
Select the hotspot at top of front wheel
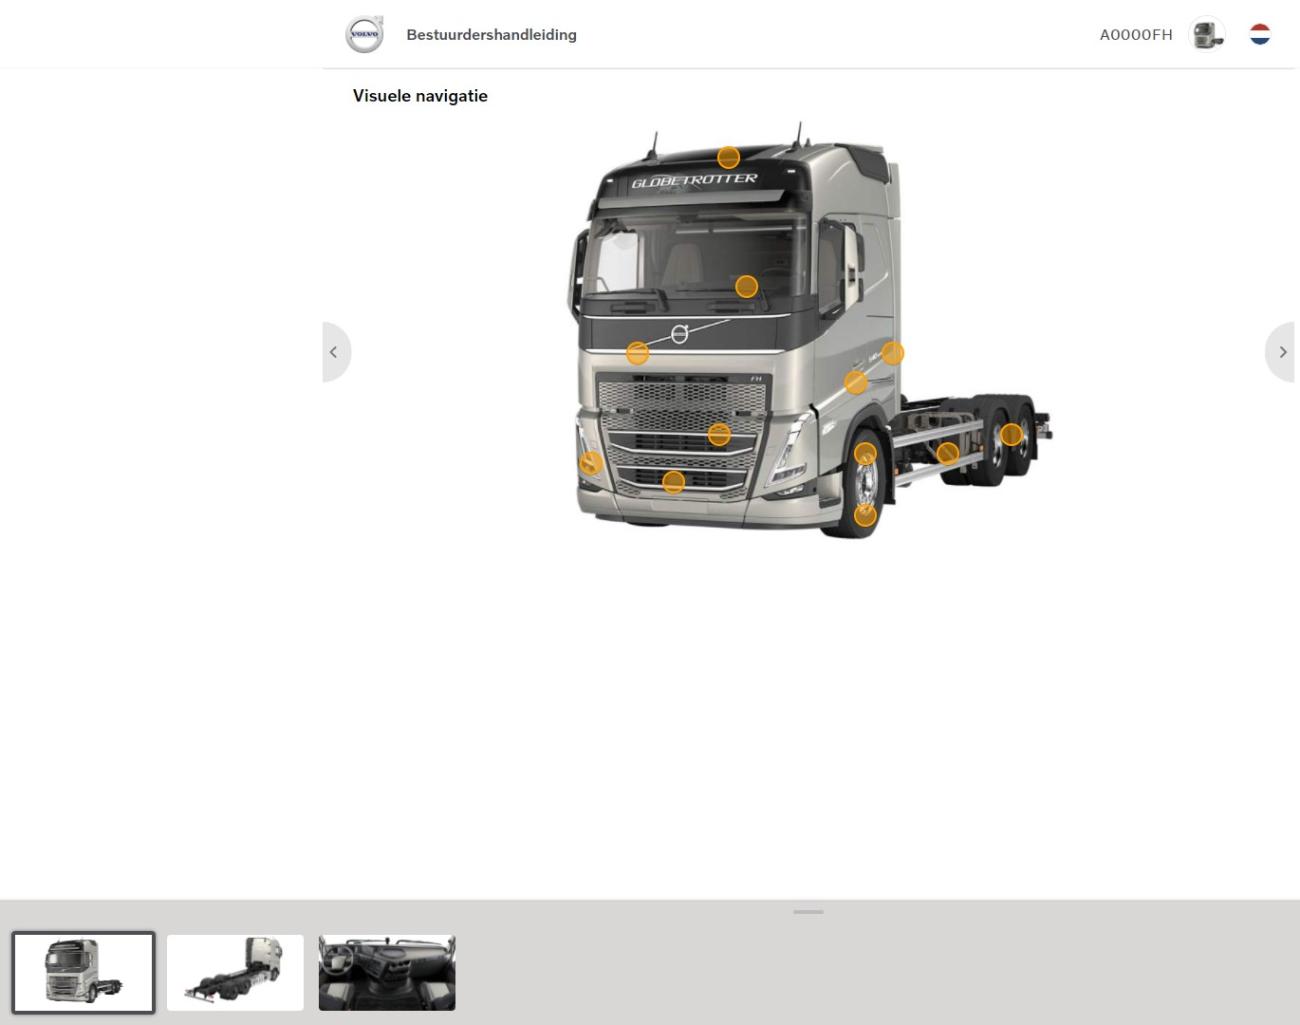pos(865,454)
